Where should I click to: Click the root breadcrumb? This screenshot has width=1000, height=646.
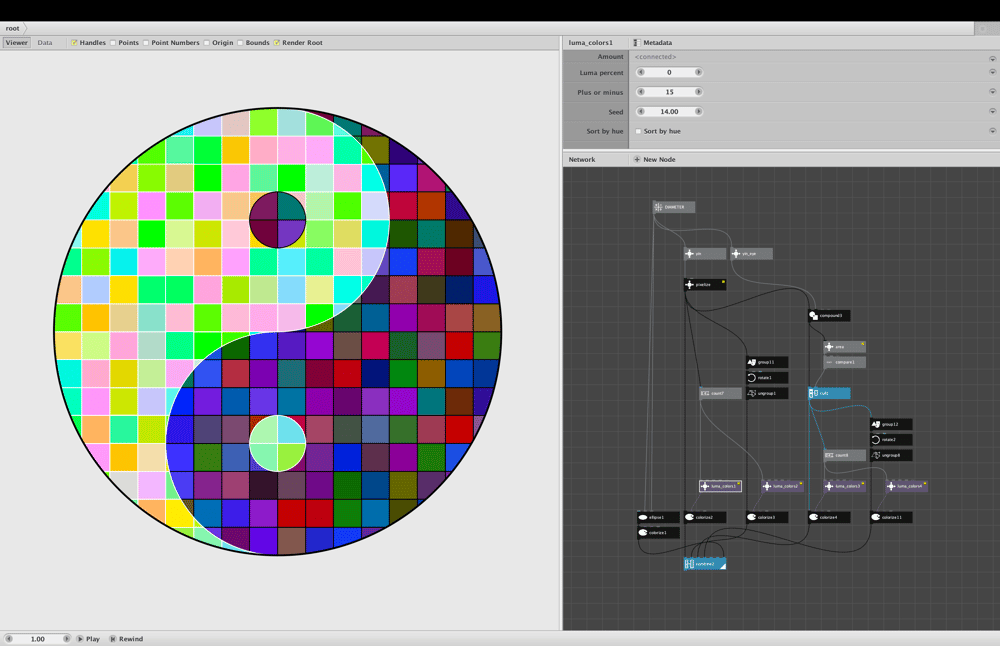pyautogui.click(x=13, y=28)
